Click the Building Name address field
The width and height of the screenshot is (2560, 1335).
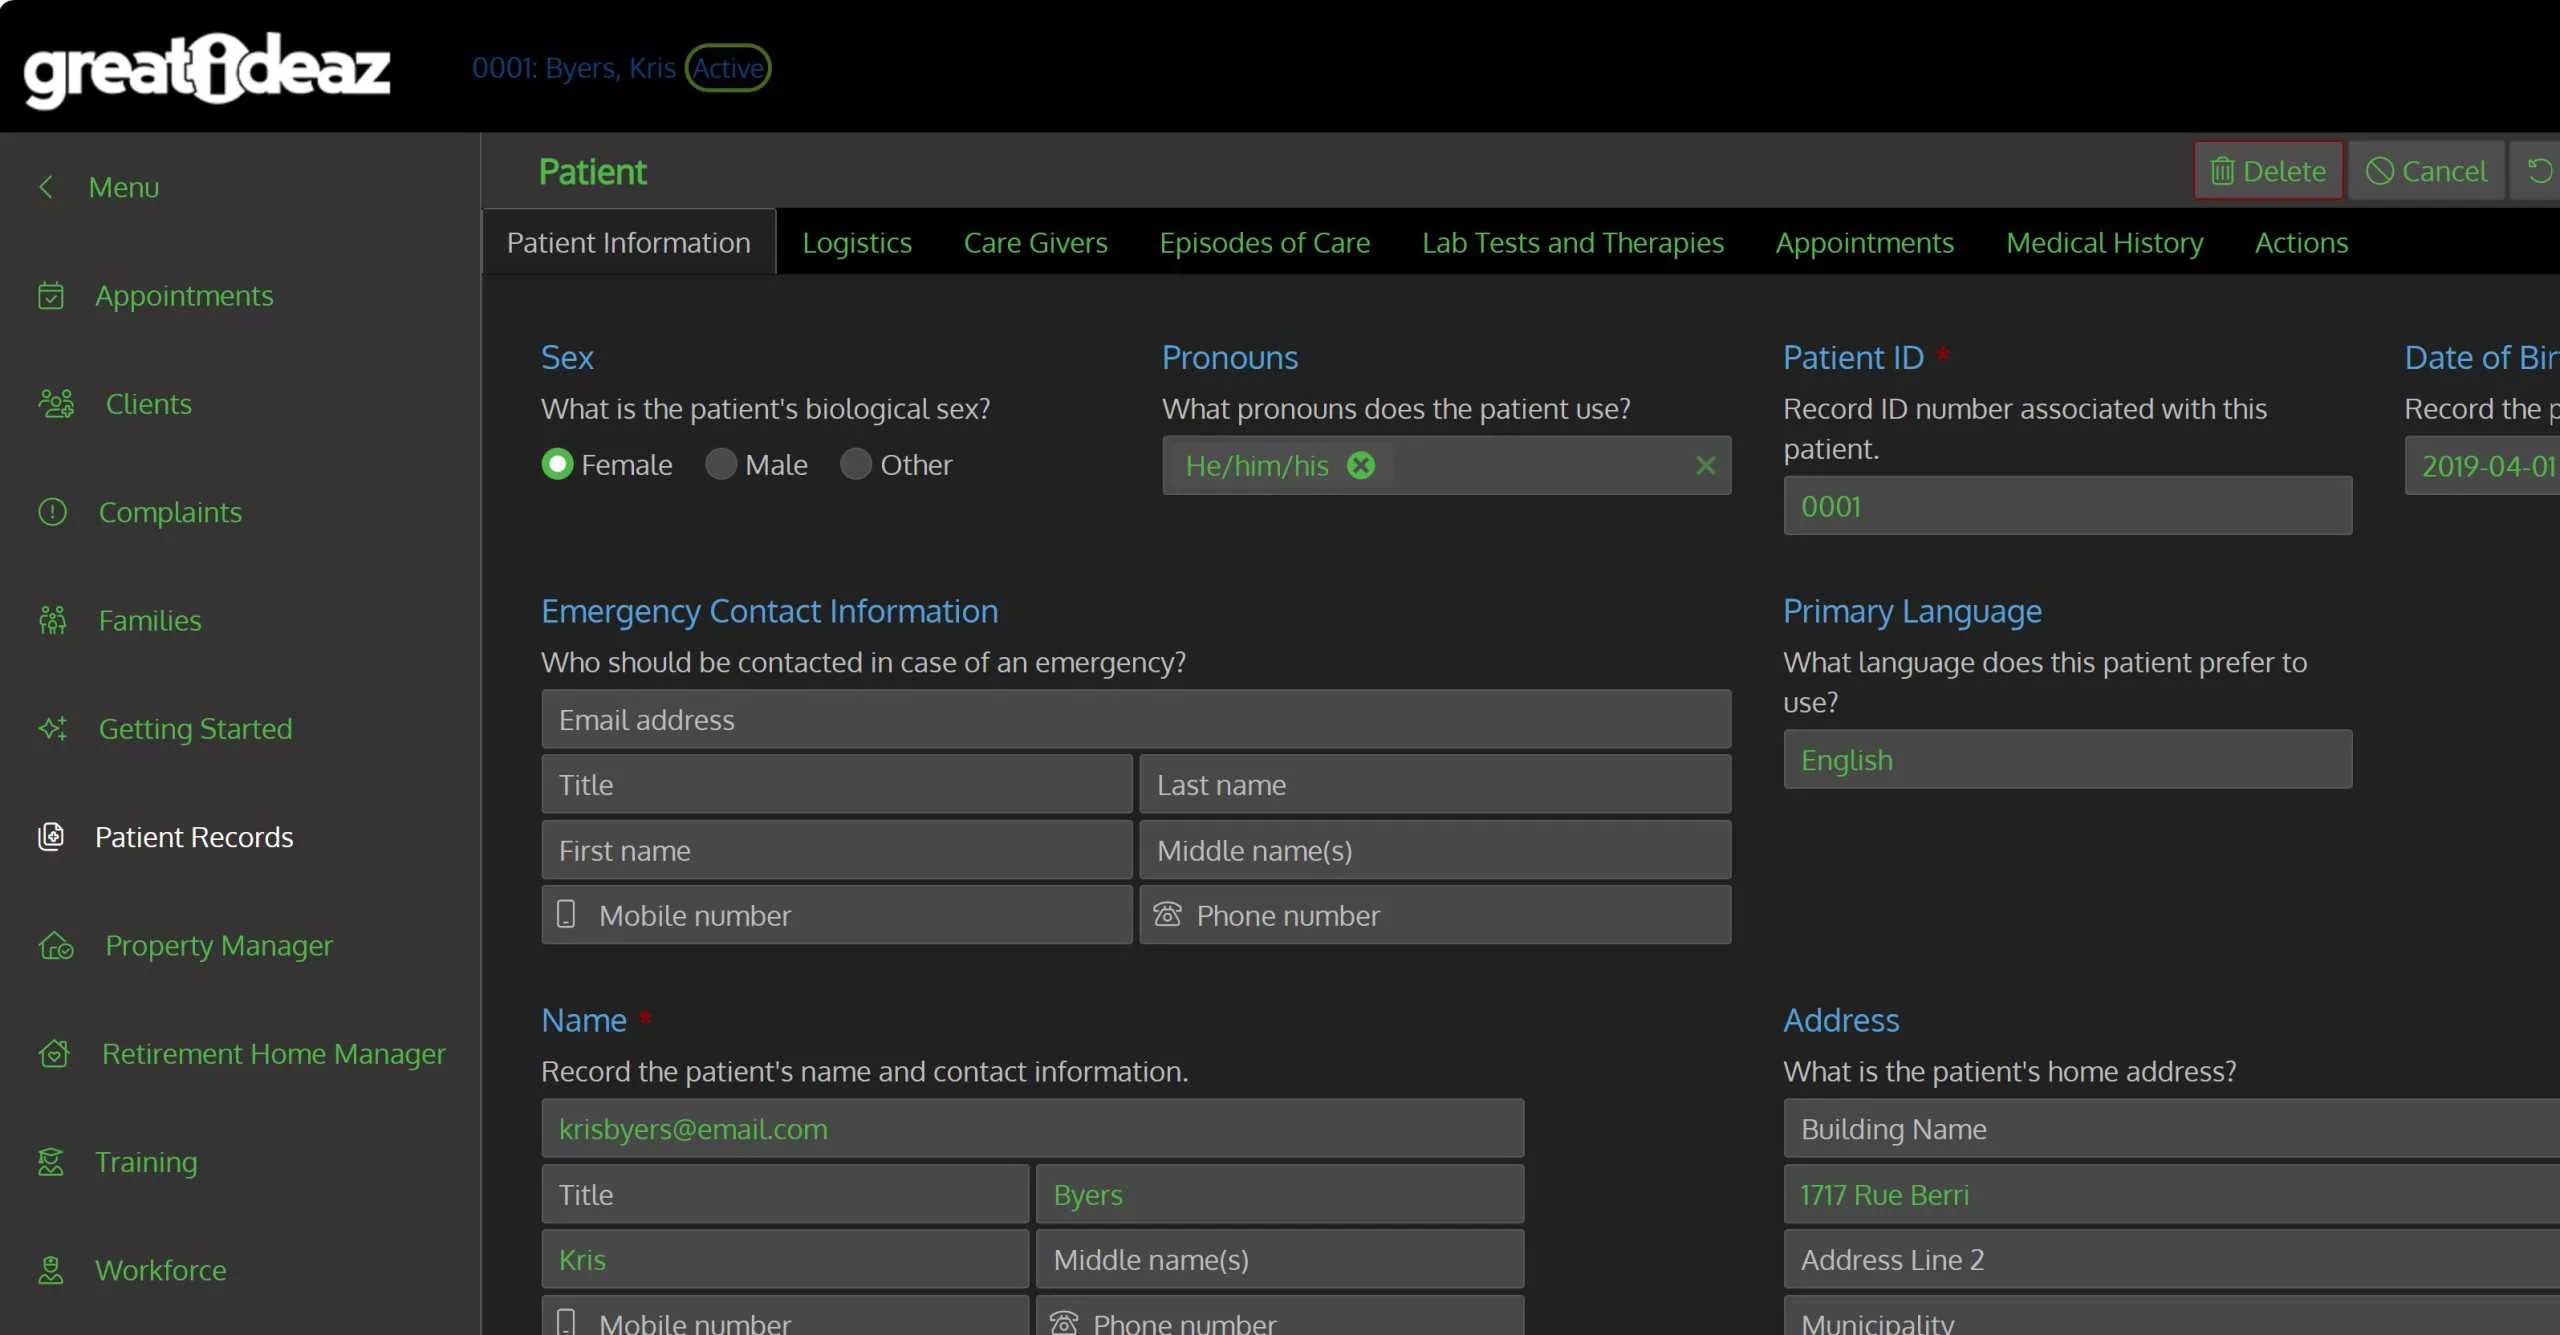[x=2172, y=1129]
